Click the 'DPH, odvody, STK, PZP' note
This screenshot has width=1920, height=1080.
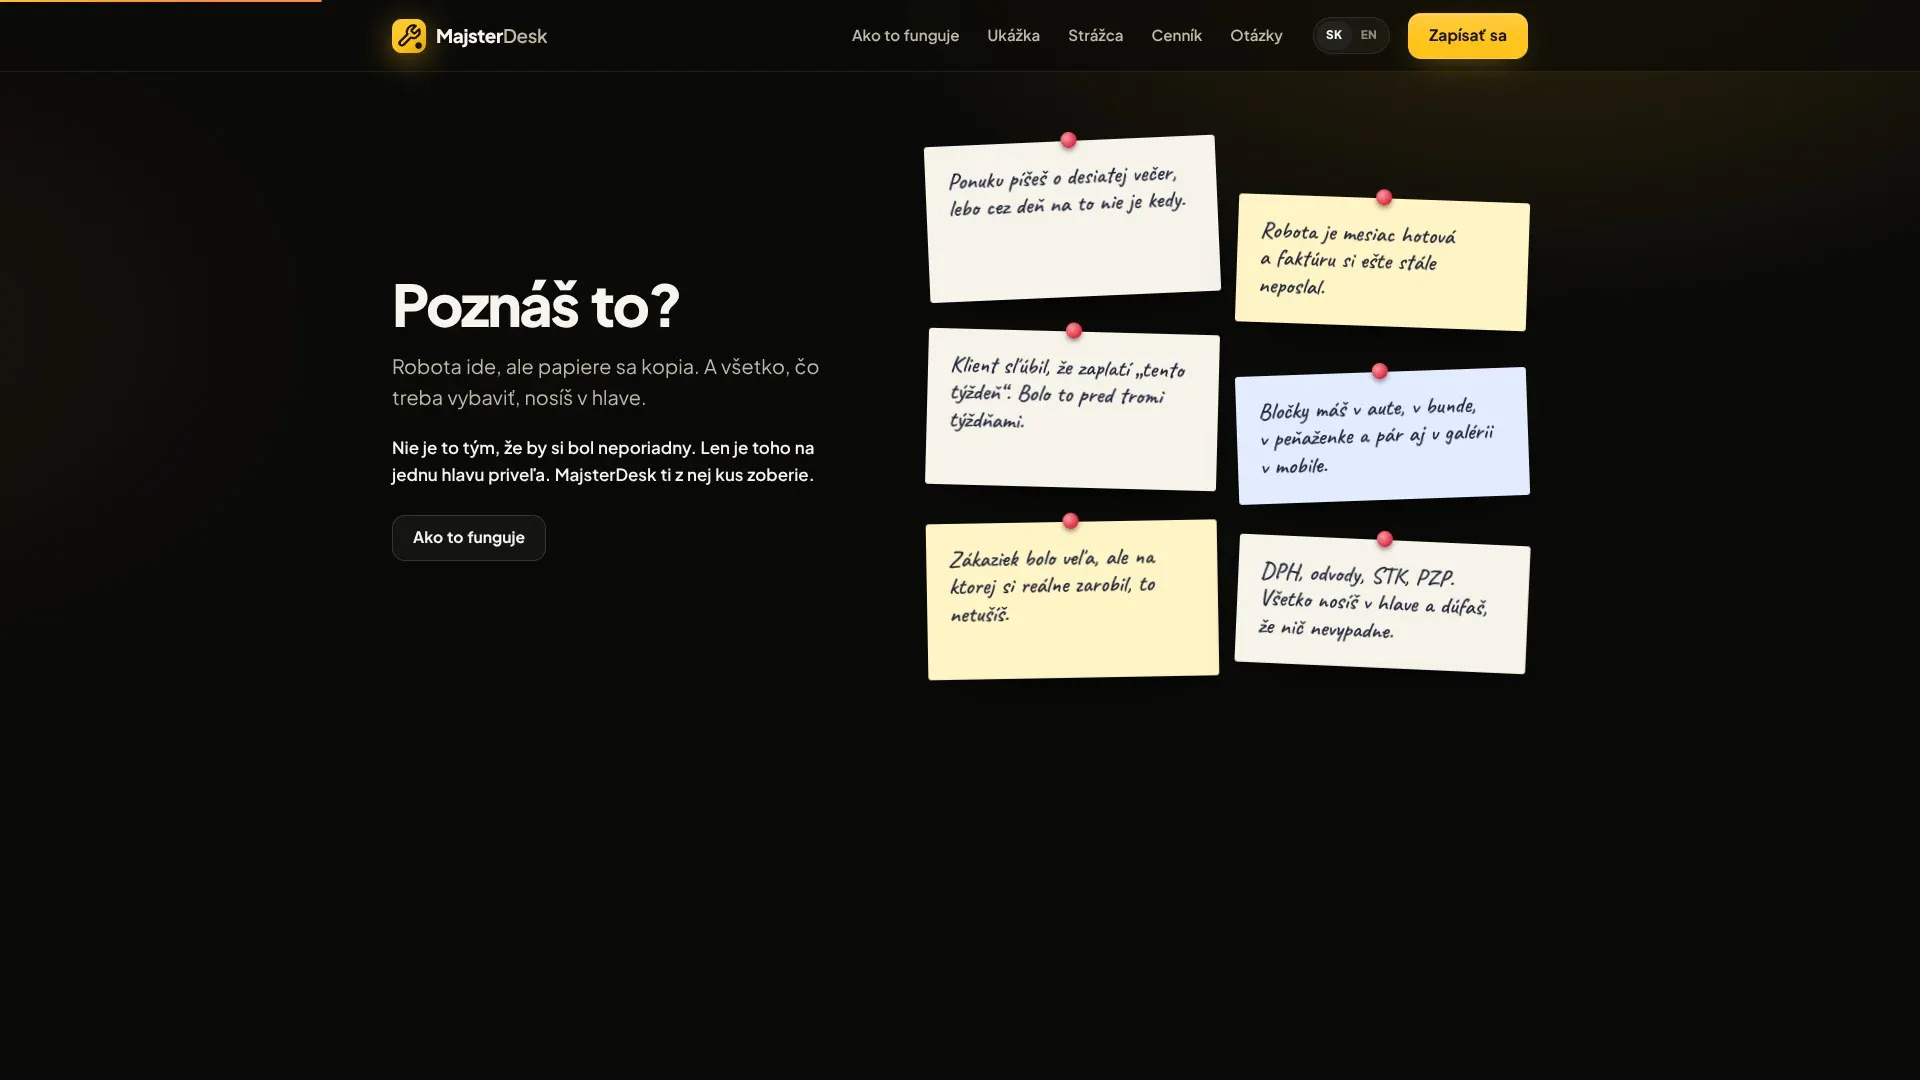(1382, 603)
